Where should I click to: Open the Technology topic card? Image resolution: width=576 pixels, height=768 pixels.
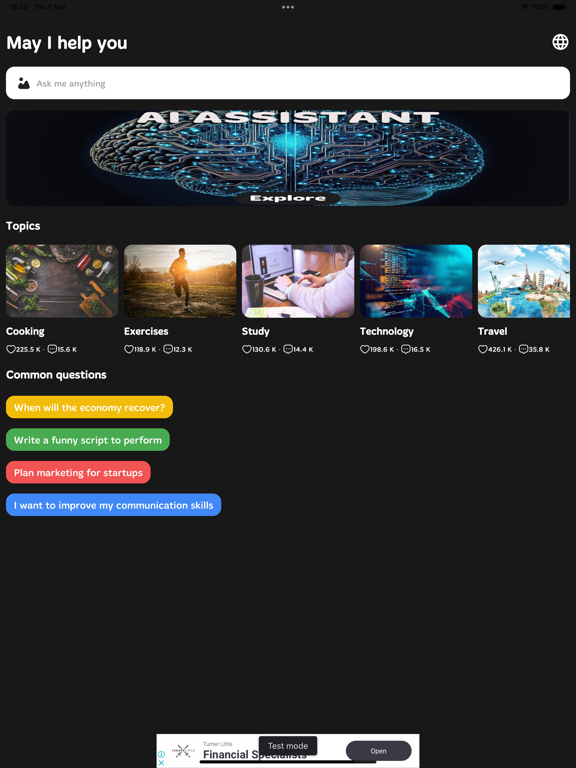pos(416,281)
